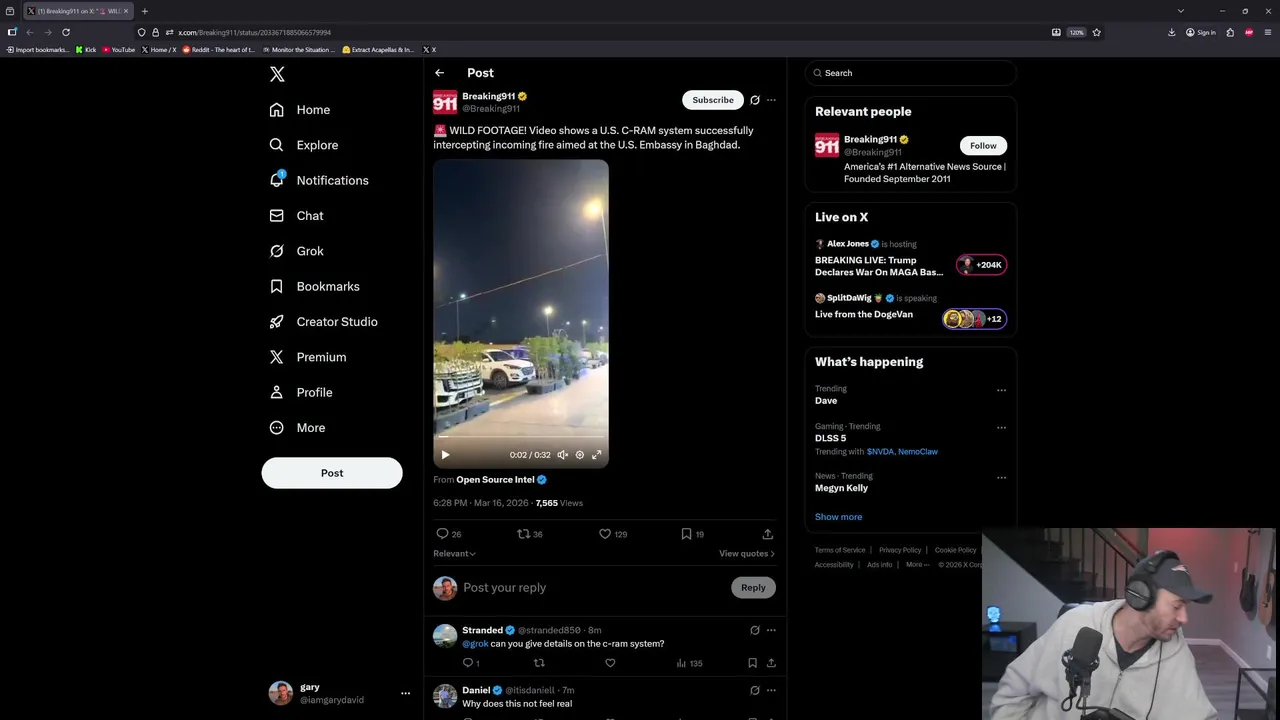Viewport: 1280px width, 720px height.
Task: Open options for the Megyn Kelly trend
Action: click(x=1001, y=477)
